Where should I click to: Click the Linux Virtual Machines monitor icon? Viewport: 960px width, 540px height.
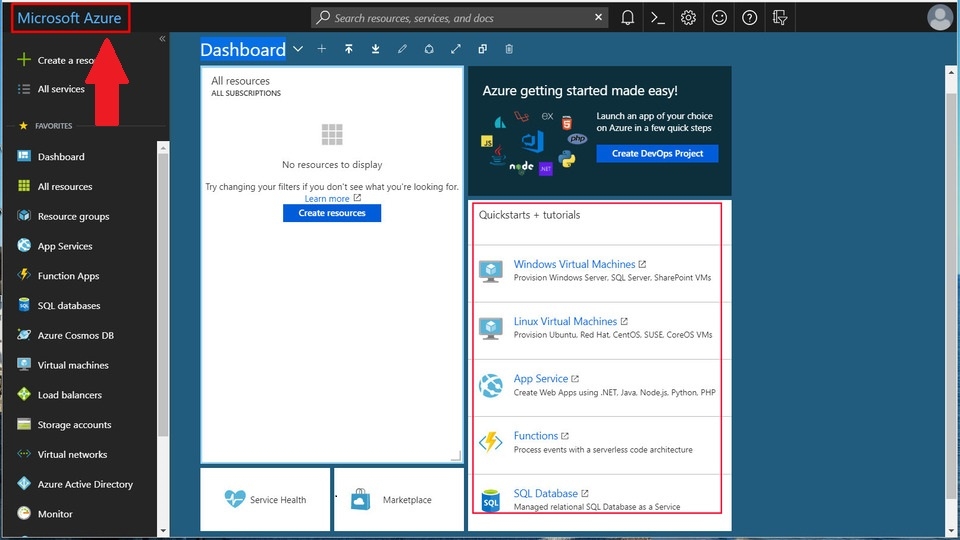click(x=490, y=328)
